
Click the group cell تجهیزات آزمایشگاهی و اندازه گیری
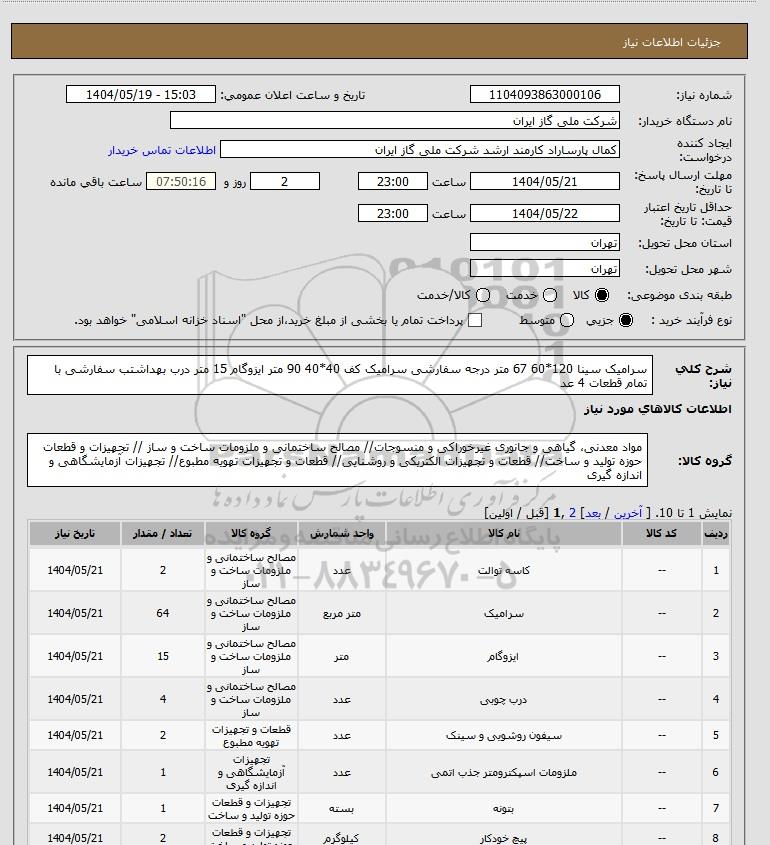point(251,772)
